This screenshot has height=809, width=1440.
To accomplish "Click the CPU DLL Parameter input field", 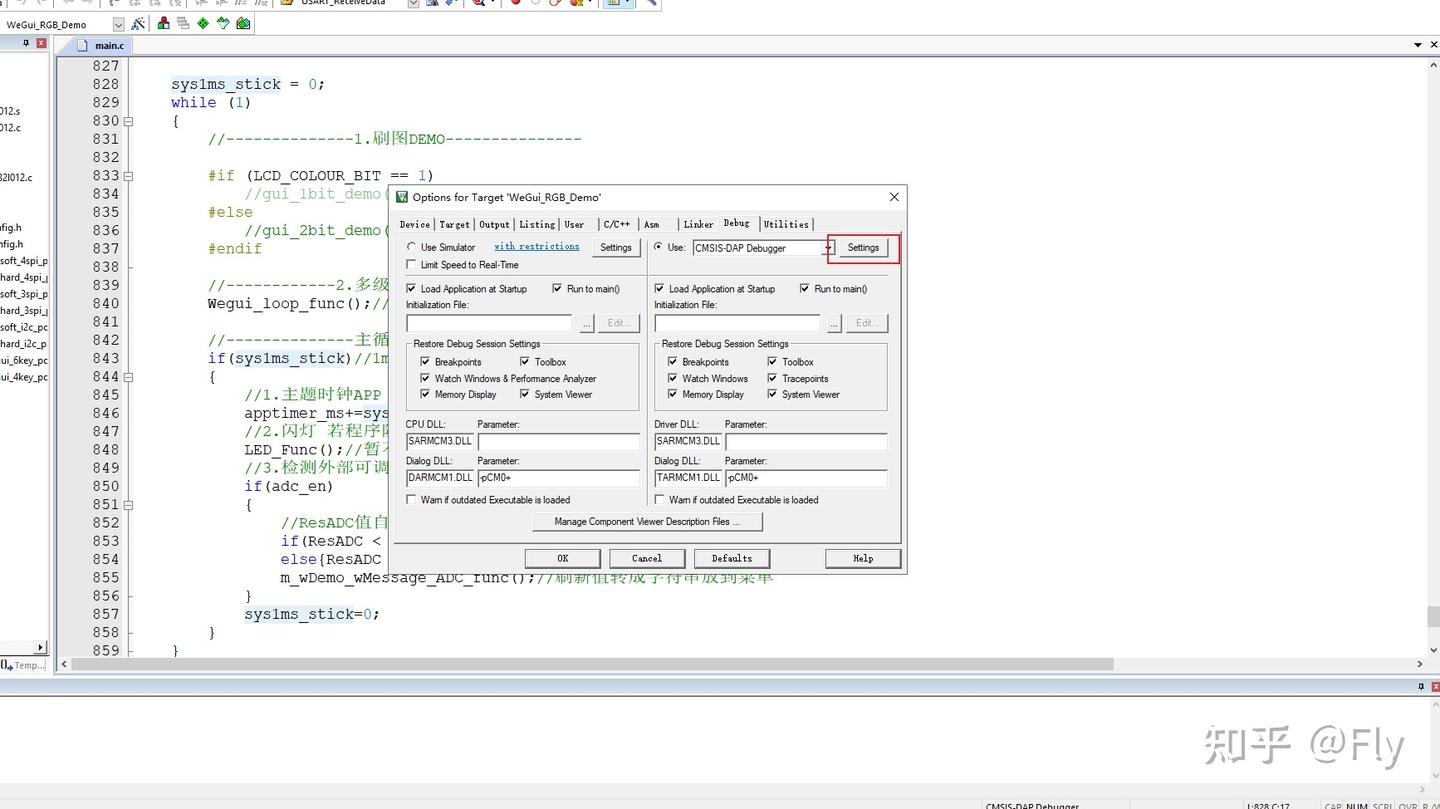I will [x=559, y=441].
